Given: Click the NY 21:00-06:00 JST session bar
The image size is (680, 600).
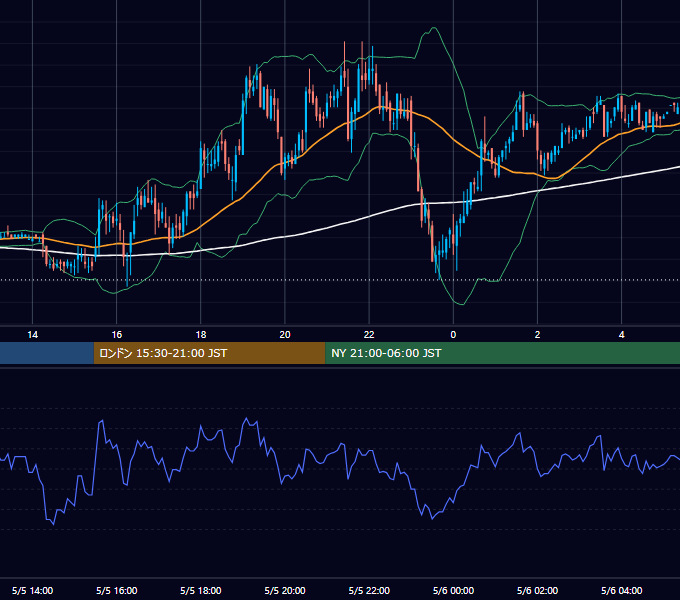Looking at the screenshot, I should pyautogui.click(x=503, y=353).
